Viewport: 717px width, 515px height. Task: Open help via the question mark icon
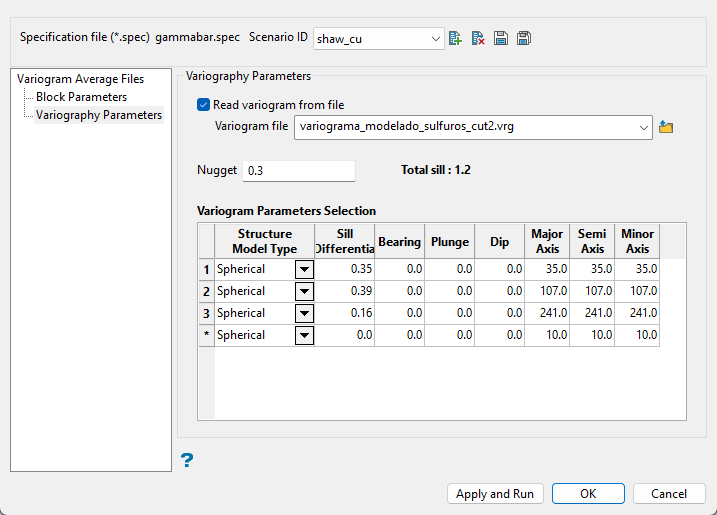pyautogui.click(x=186, y=460)
